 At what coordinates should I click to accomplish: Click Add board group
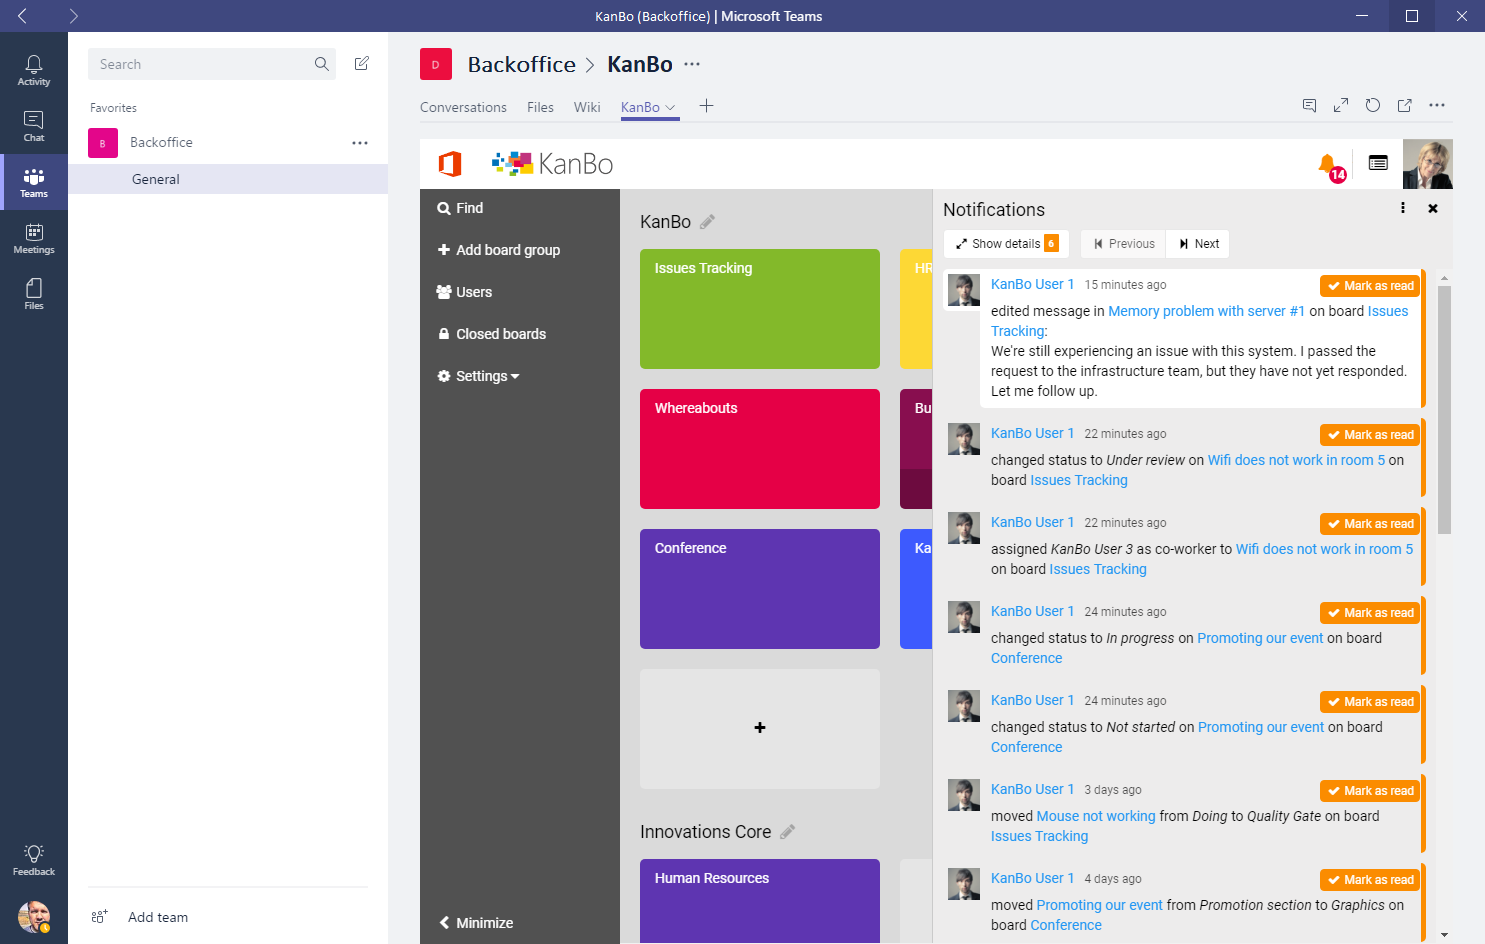pos(498,250)
